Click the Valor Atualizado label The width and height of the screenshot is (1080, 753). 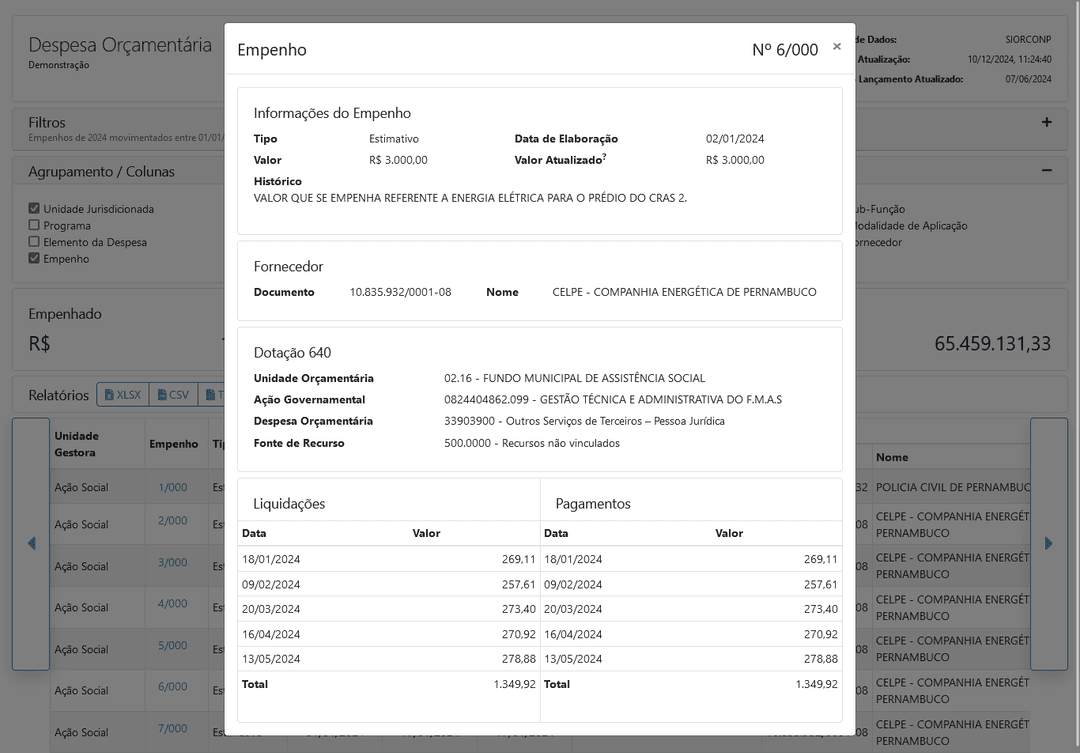point(560,160)
